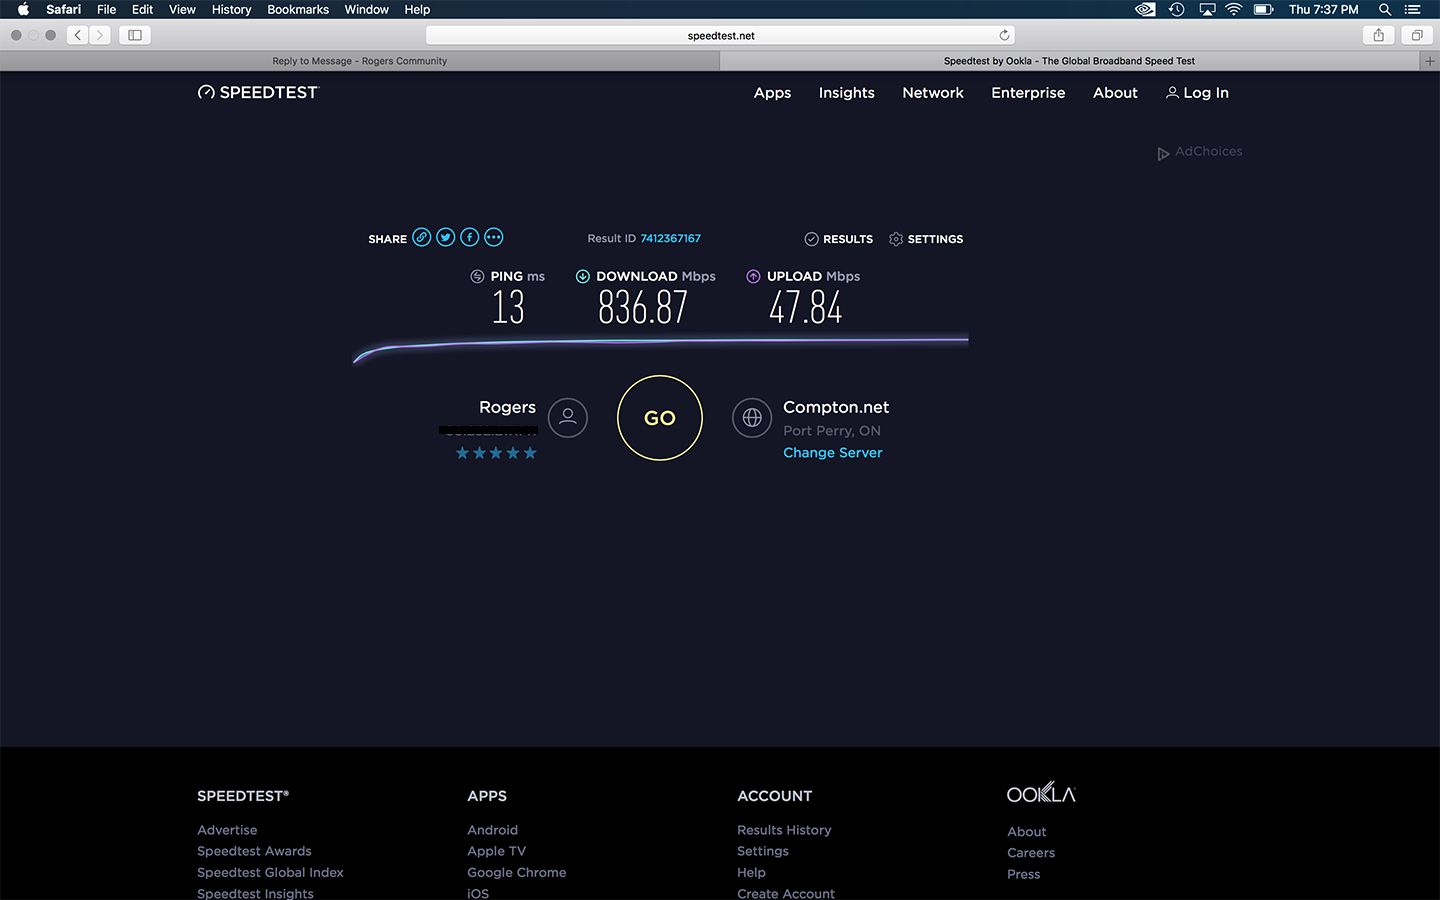Click the Ookla logo in footer

(1041, 794)
